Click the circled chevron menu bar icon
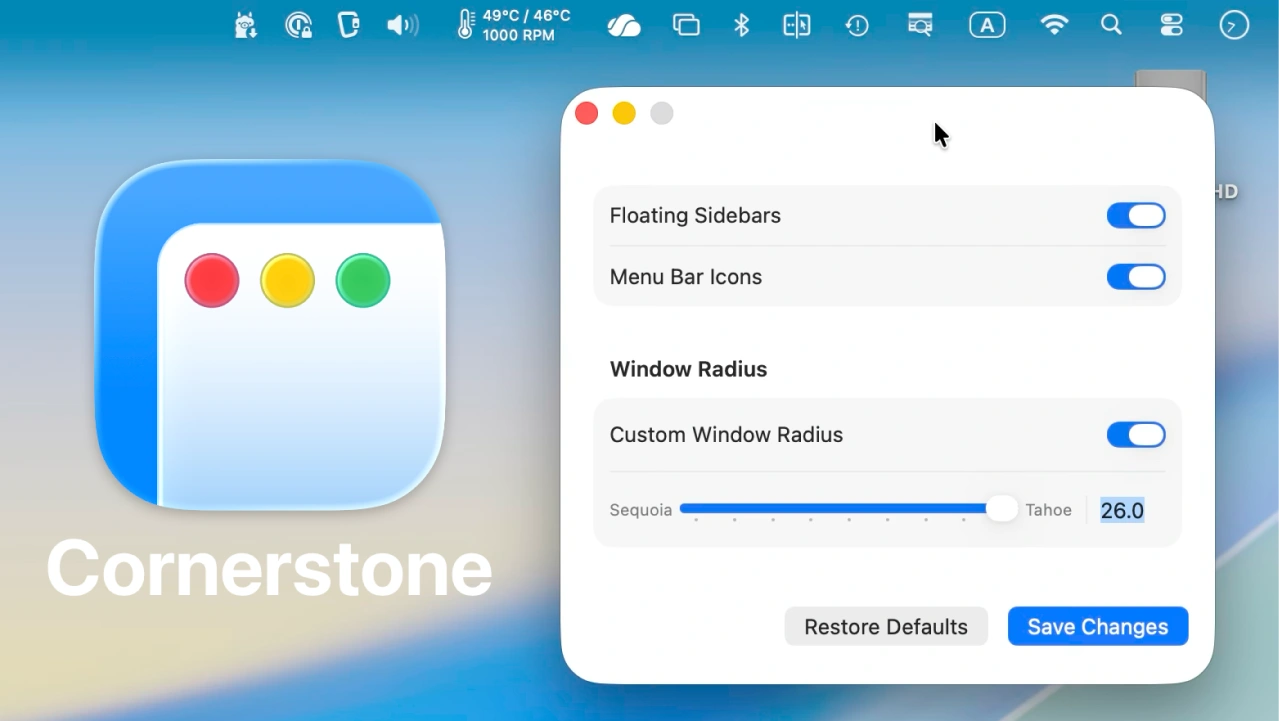1280x721 pixels. pyautogui.click(x=1234, y=25)
